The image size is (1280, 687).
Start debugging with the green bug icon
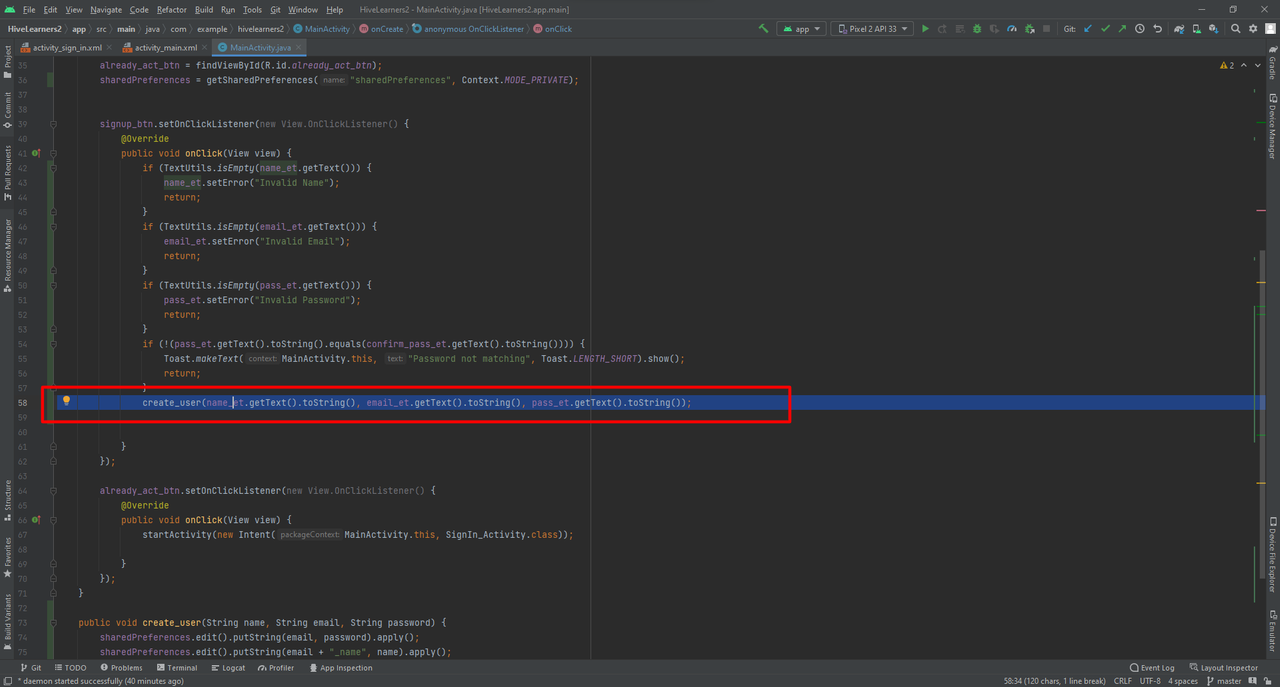[x=977, y=29]
